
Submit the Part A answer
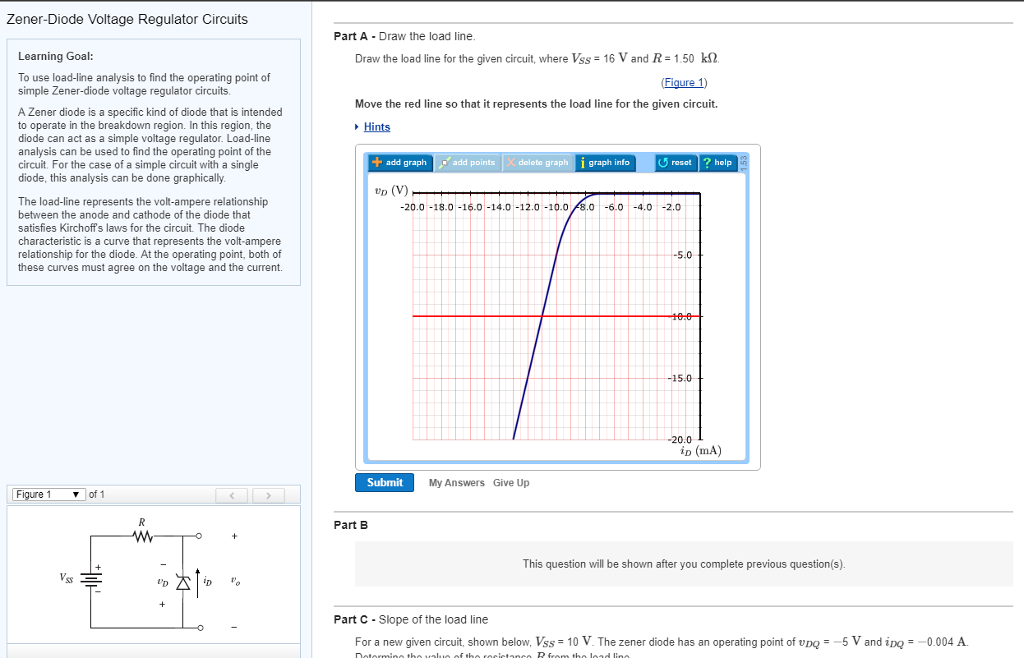(x=384, y=483)
